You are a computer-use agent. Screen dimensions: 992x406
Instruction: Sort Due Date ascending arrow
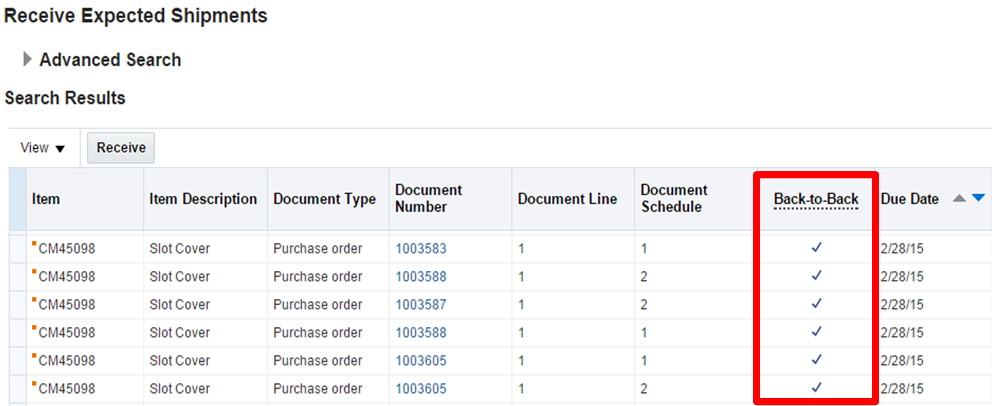click(959, 199)
